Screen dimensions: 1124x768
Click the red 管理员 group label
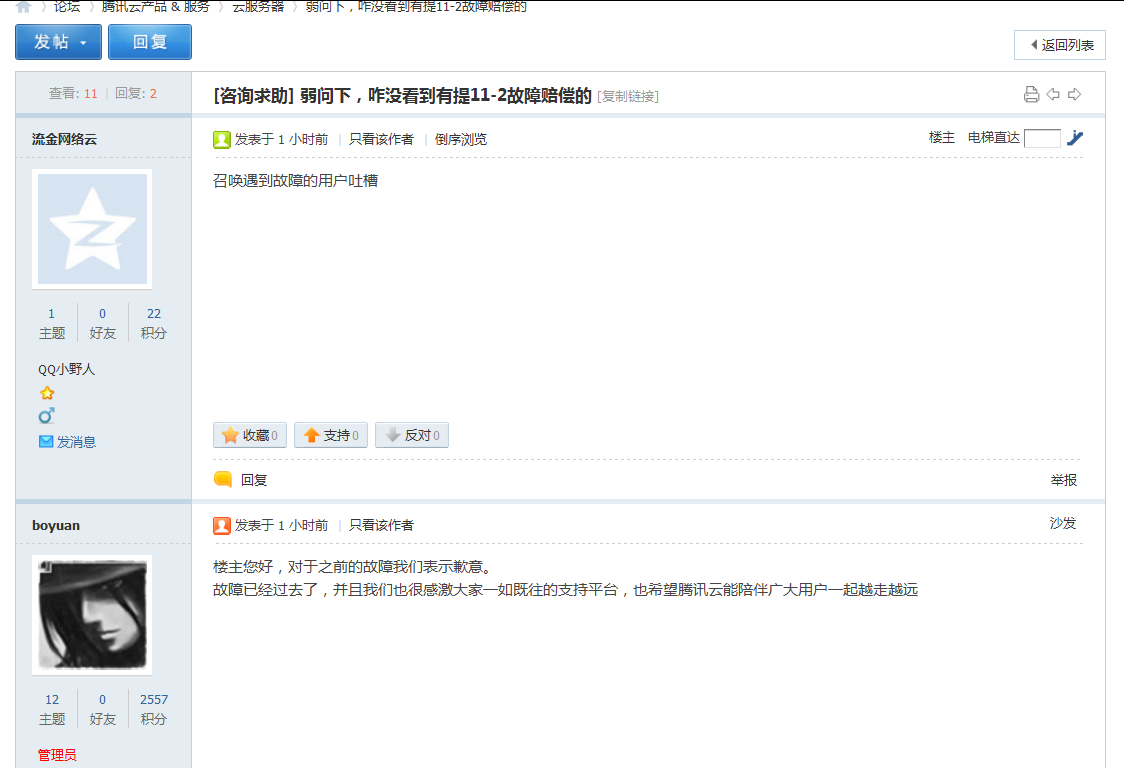(57, 755)
